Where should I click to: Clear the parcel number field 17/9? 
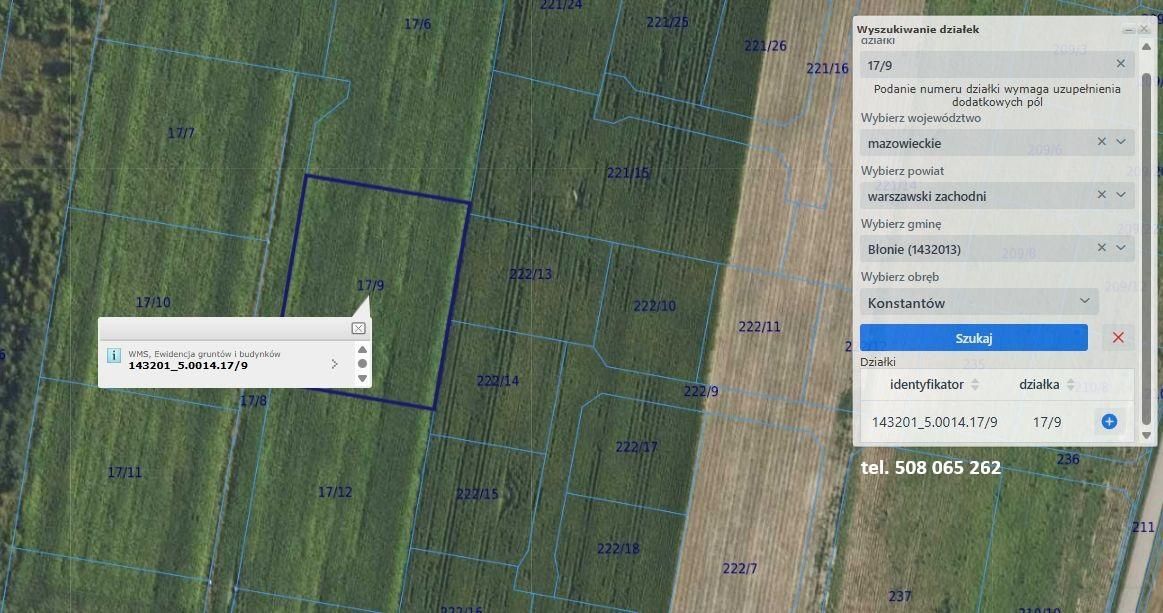click(1121, 64)
